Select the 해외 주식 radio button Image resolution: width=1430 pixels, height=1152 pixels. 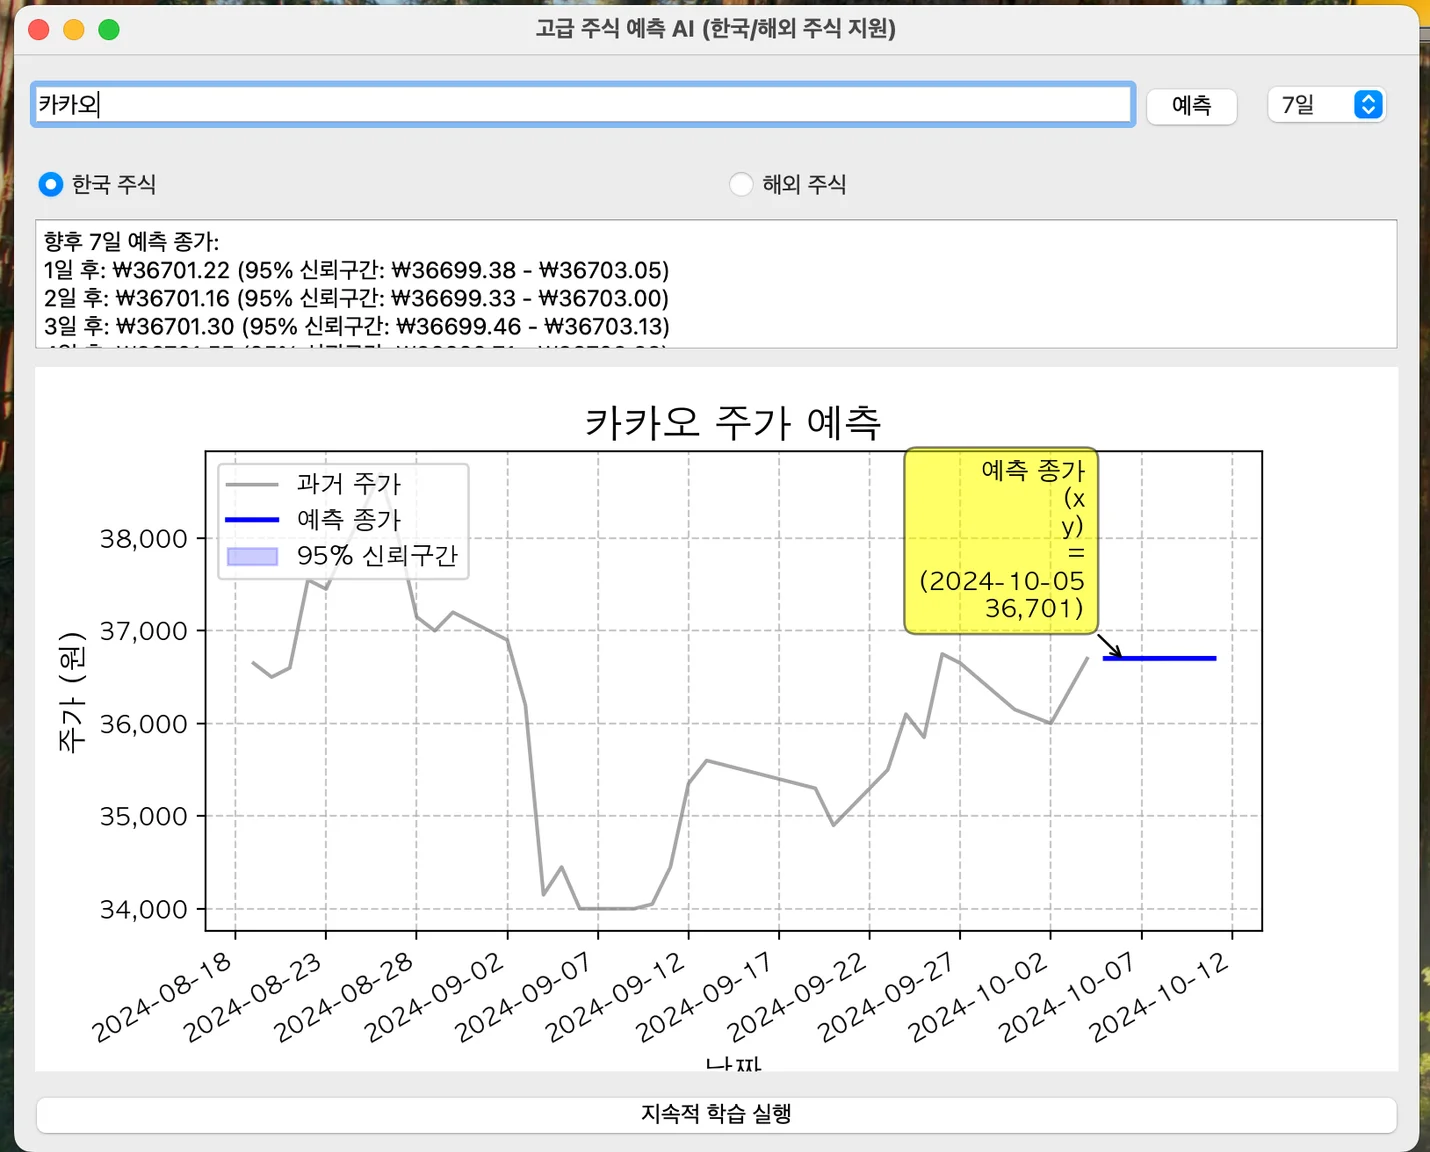point(788,184)
